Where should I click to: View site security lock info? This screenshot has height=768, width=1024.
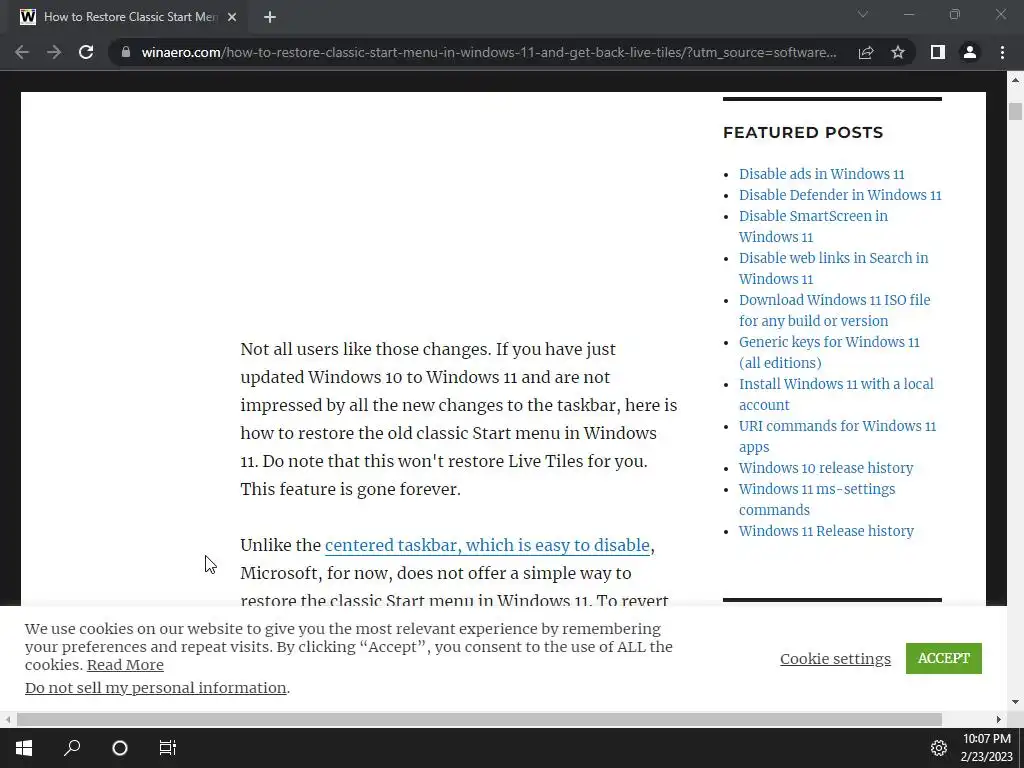(126, 52)
